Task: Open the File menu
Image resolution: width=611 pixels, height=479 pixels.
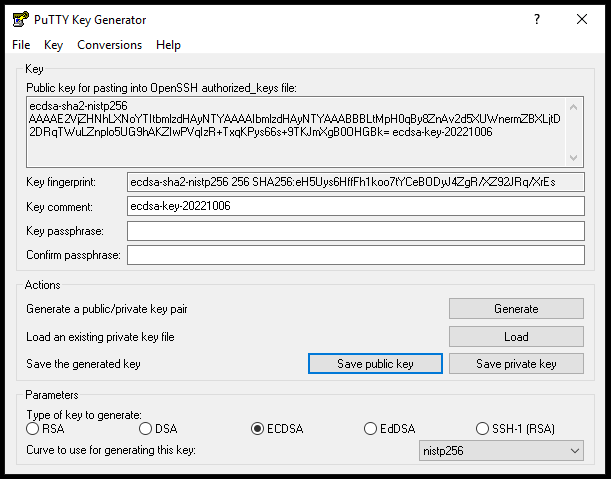Action: pyautogui.click(x=21, y=45)
